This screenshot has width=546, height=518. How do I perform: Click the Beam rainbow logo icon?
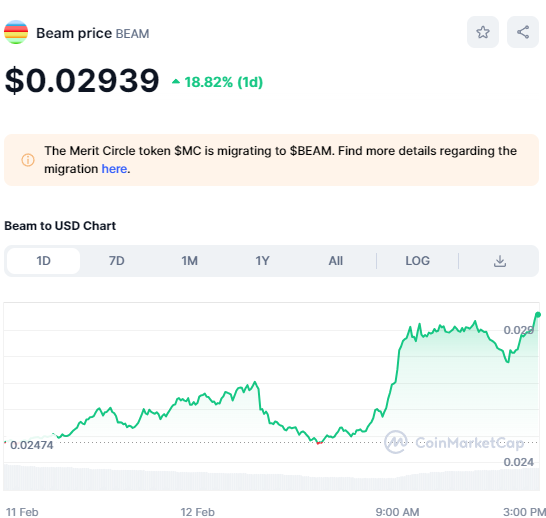coord(16,32)
